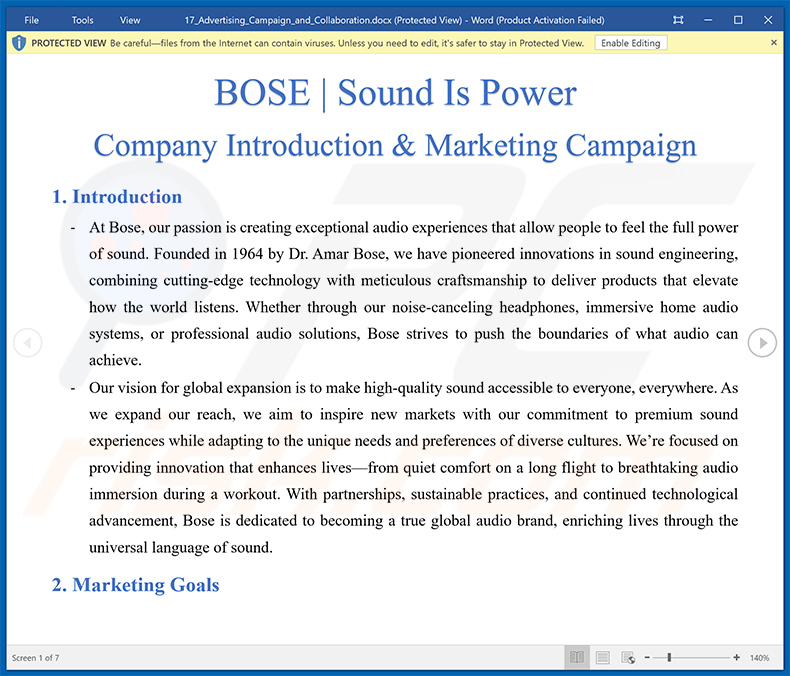Open the View menu
Viewport: 790px width, 676px height.
(x=130, y=20)
